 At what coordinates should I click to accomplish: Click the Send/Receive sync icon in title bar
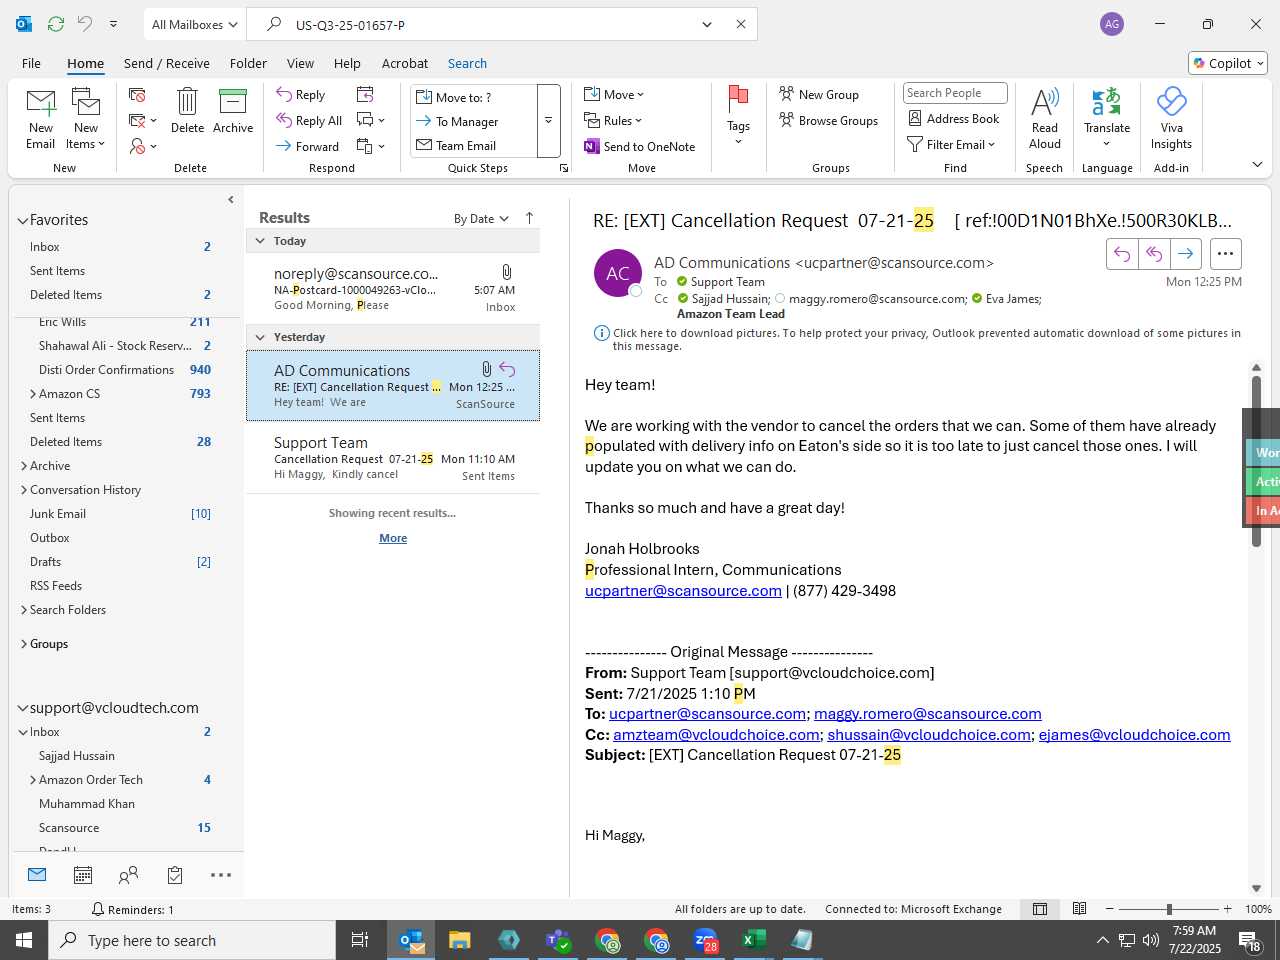[x=56, y=24]
